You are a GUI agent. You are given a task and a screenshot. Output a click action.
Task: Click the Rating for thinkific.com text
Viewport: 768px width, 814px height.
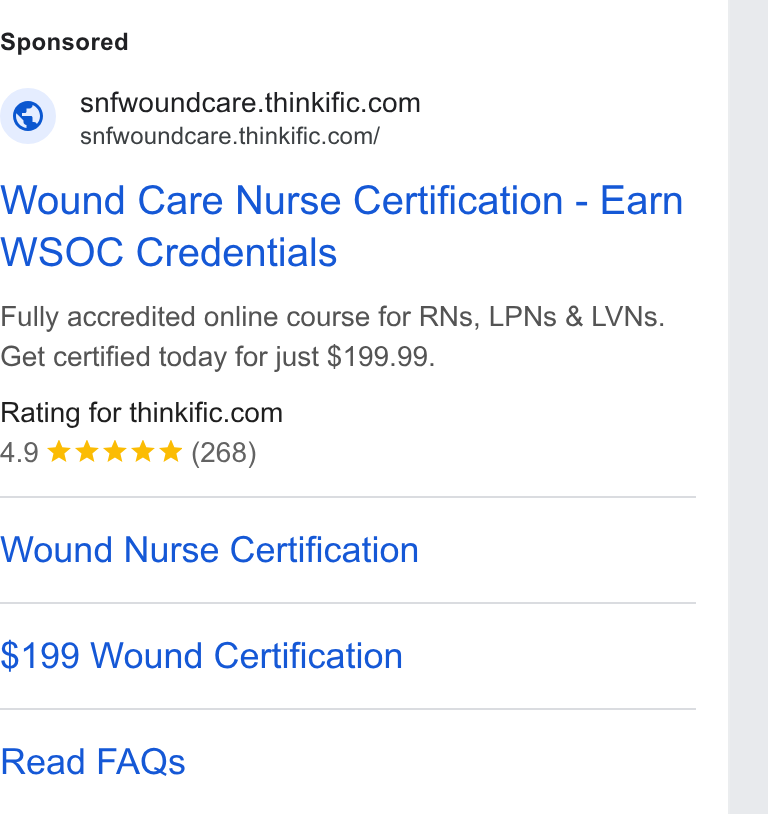[x=141, y=413]
